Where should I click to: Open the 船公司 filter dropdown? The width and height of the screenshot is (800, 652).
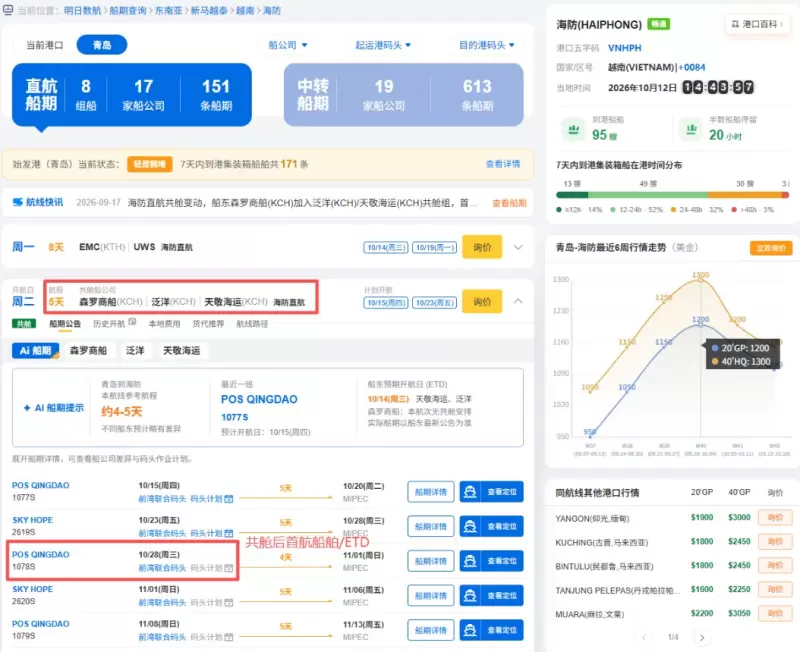pos(288,45)
